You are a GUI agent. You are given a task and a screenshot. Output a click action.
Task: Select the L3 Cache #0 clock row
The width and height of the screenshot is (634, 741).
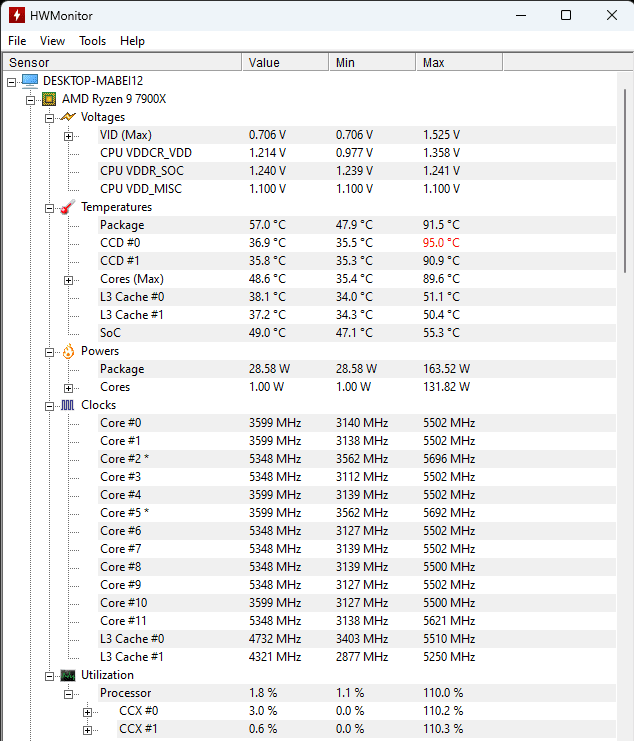357,639
